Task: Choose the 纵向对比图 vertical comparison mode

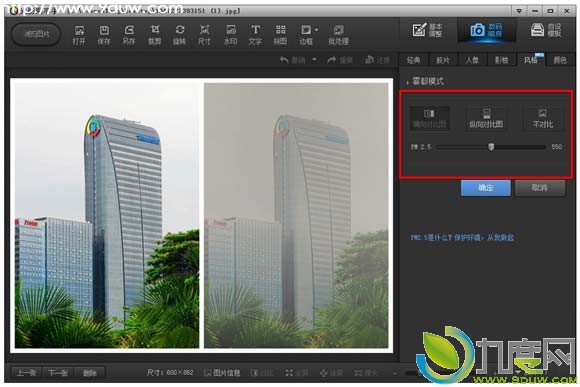Action: (486, 118)
